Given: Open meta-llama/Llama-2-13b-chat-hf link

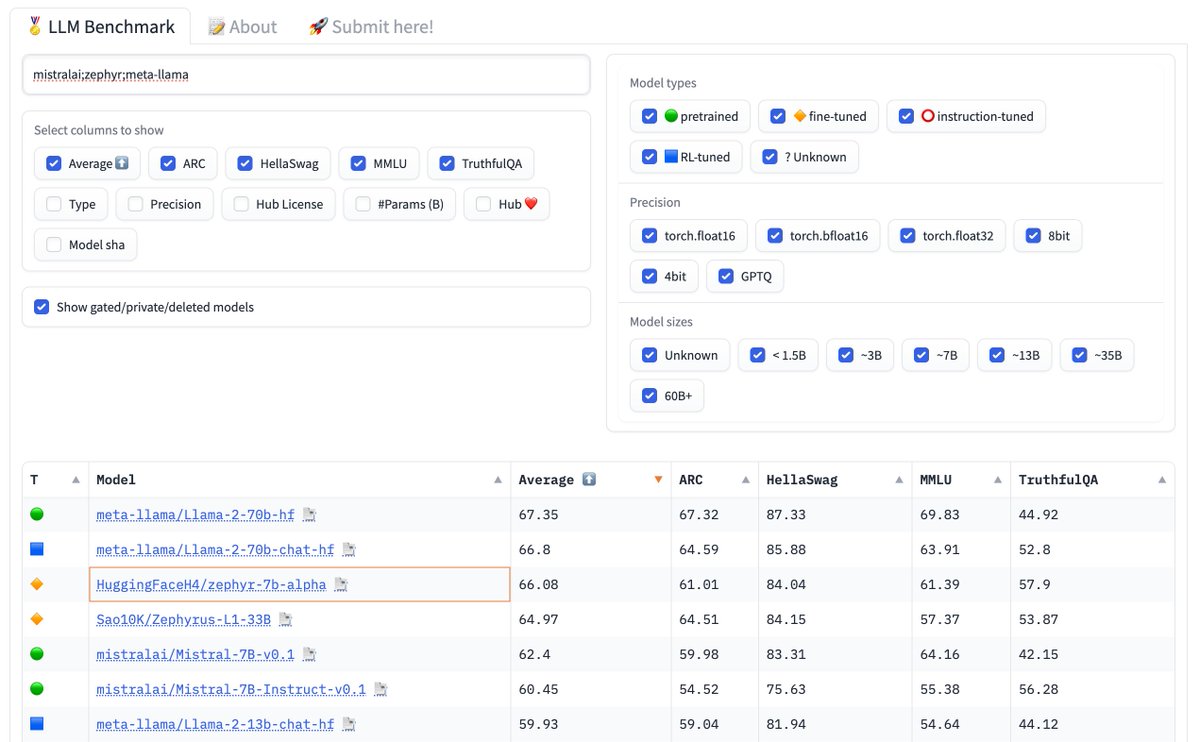Looking at the screenshot, I should click(215, 724).
